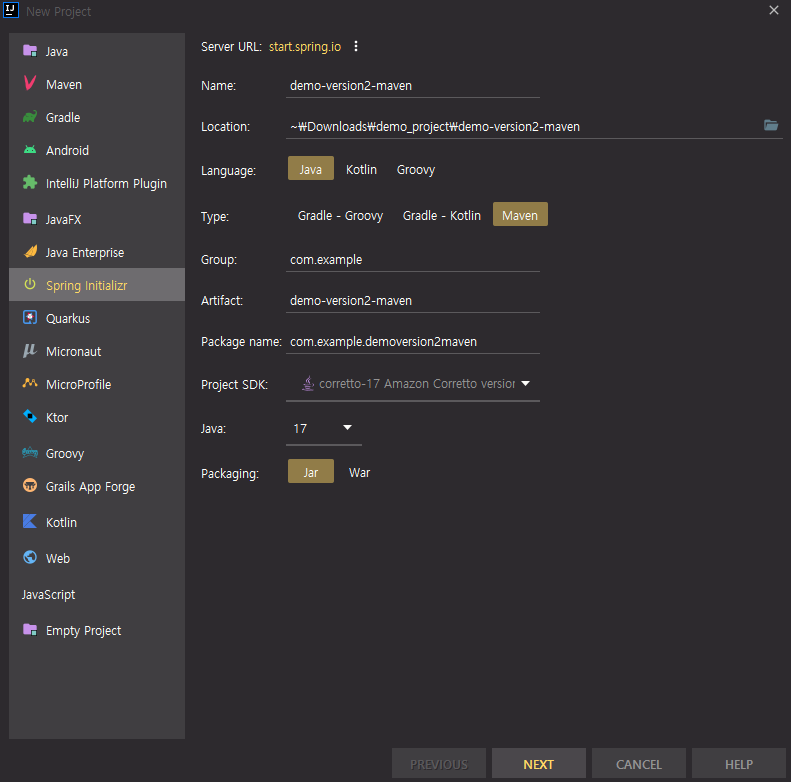791x782 pixels.
Task: Close the New Project dialog
Action: point(774,10)
